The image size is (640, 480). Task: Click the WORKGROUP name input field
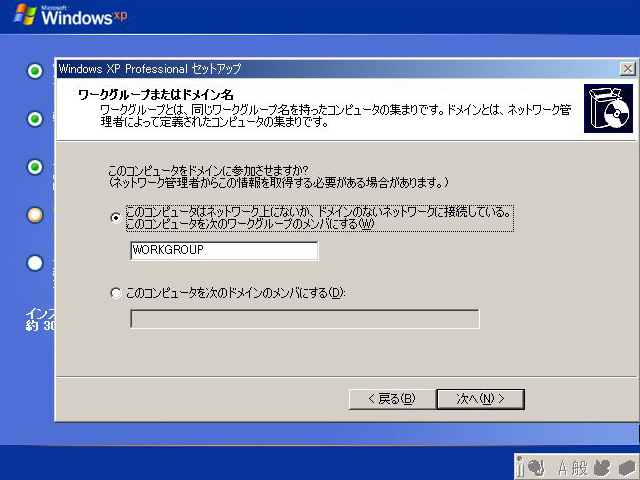[224, 250]
